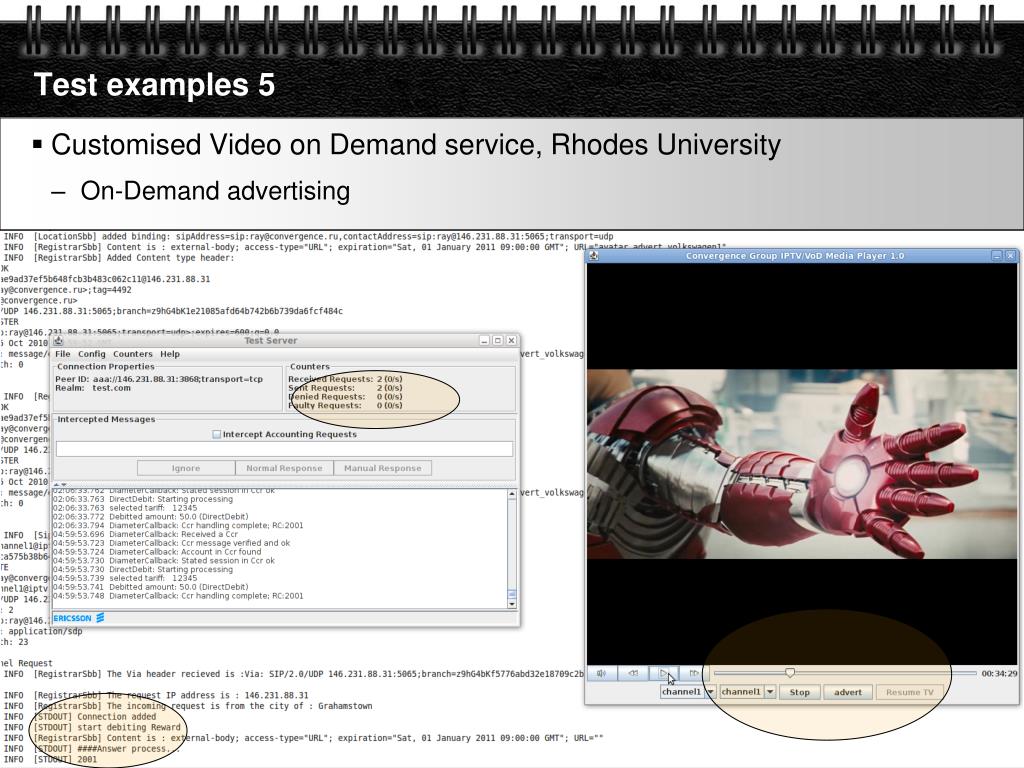Click the log scrollbar down arrow in Test Server
This screenshot has width=1024, height=768.
pyautogui.click(x=511, y=605)
